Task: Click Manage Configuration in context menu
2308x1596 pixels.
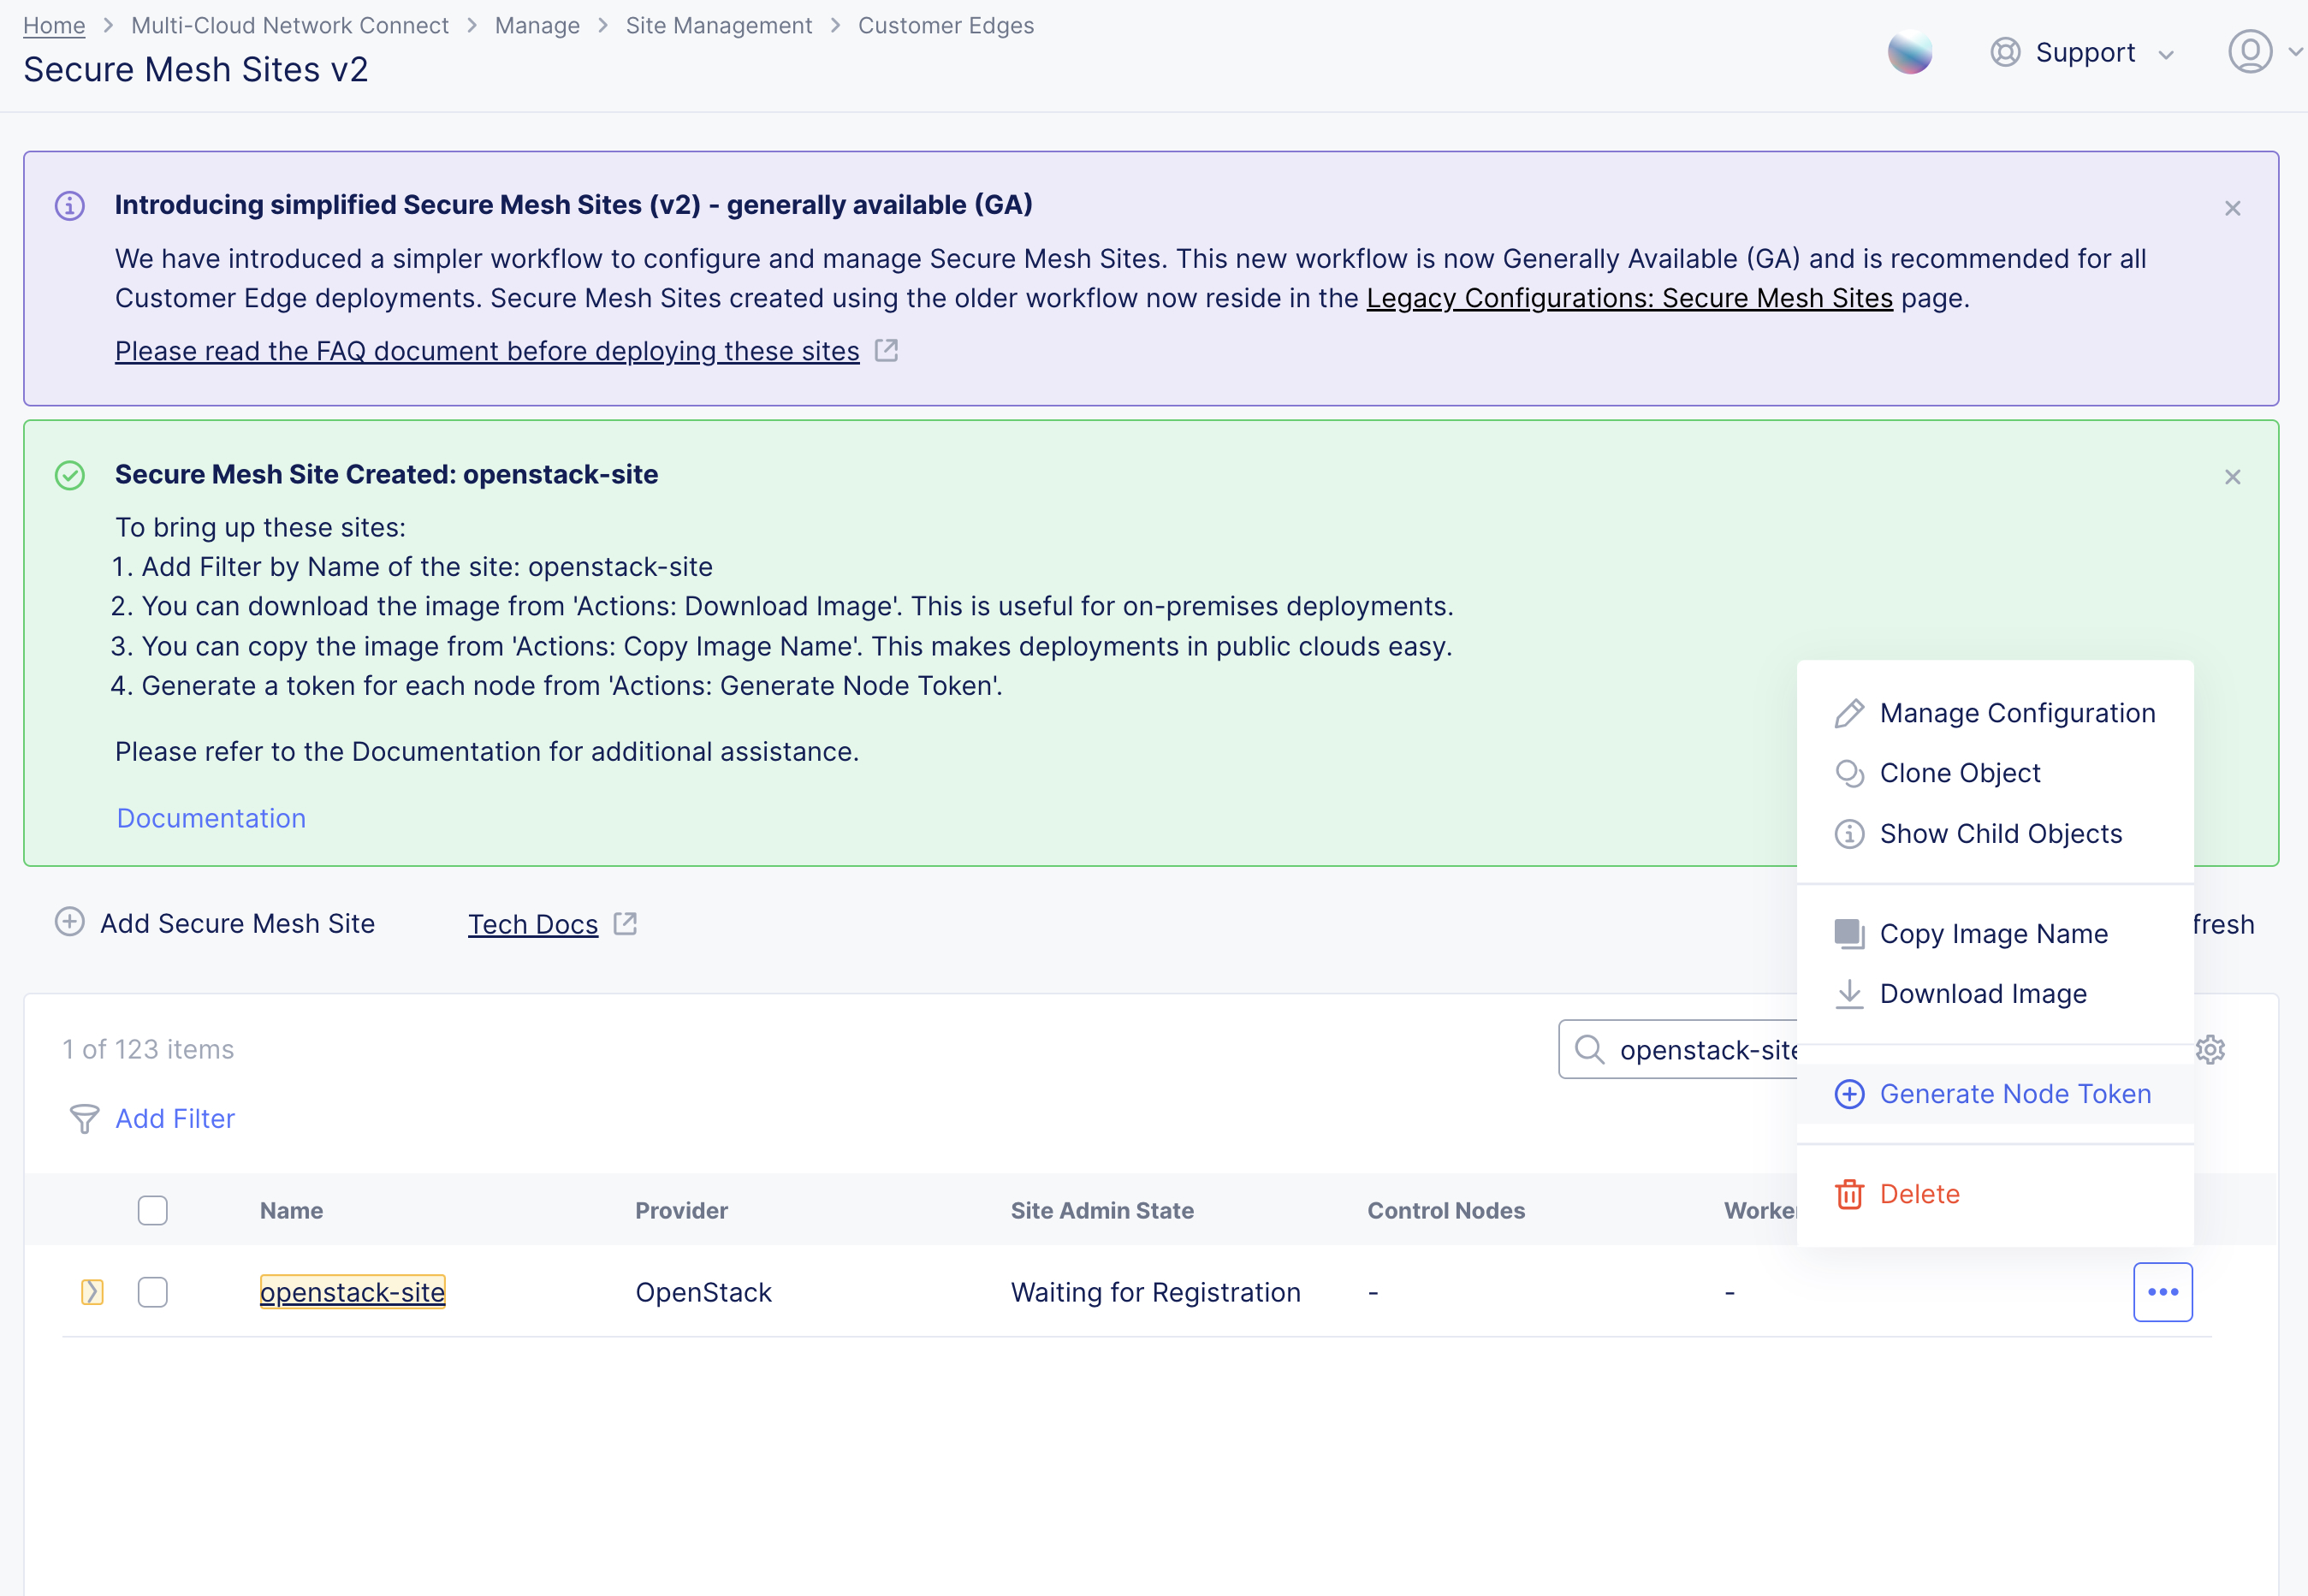Action: (x=2016, y=713)
